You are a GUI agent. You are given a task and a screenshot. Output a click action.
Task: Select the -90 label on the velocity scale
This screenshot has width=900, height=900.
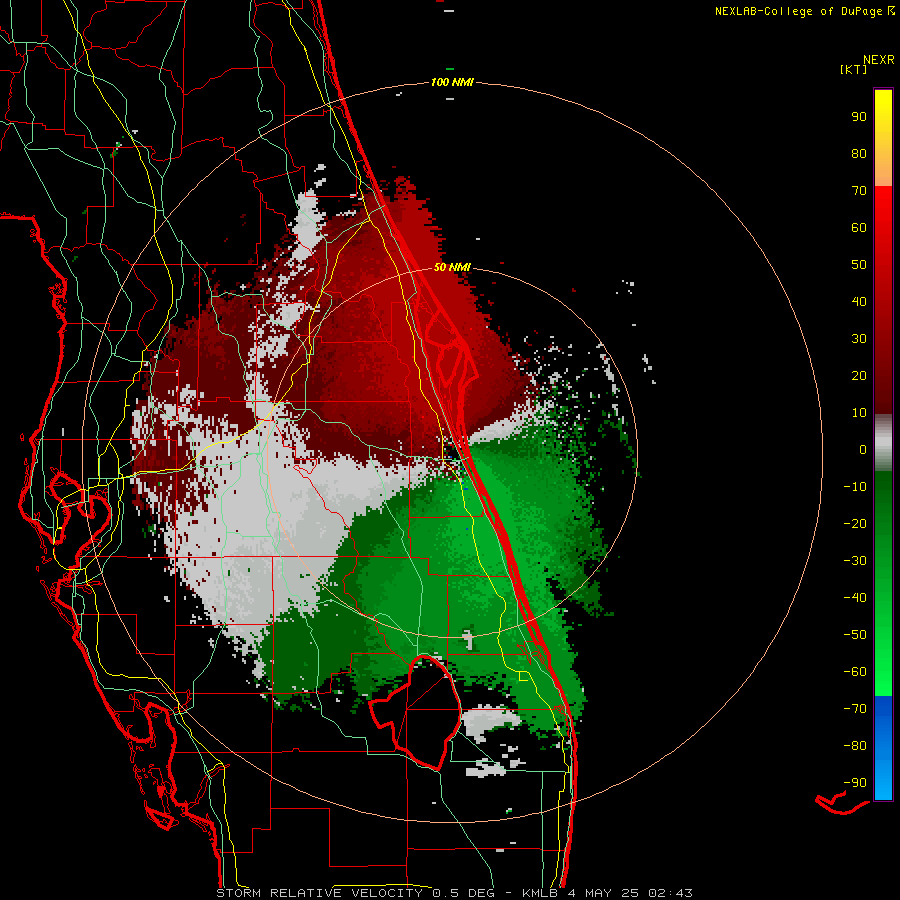pos(855,783)
